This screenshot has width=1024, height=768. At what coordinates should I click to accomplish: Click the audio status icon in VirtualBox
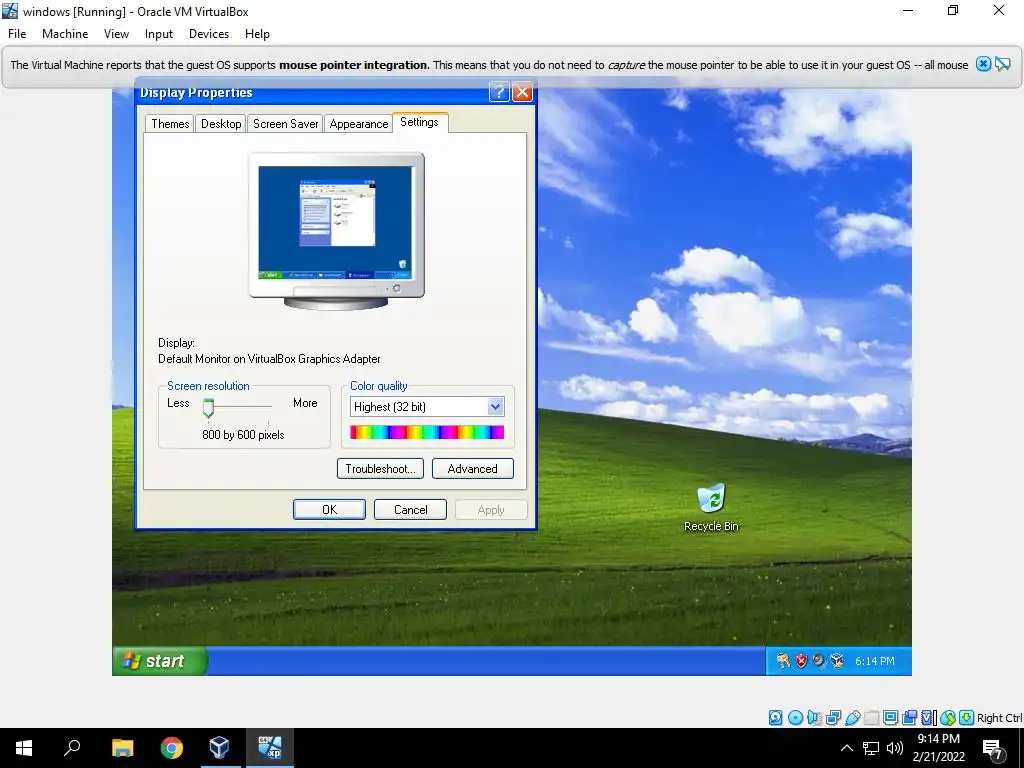click(814, 718)
